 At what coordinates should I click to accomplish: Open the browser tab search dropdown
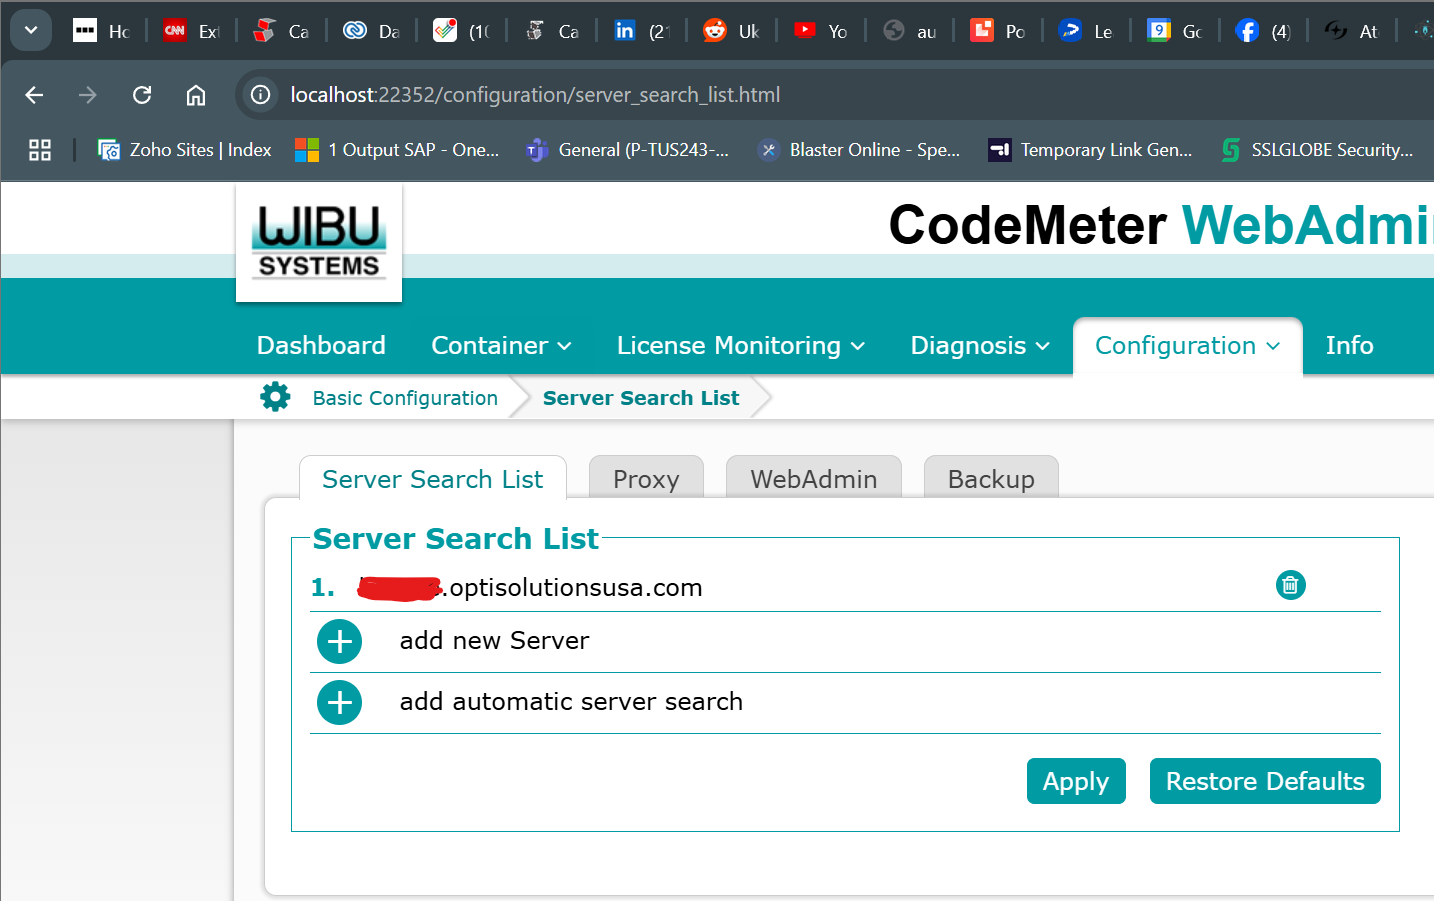click(x=31, y=30)
